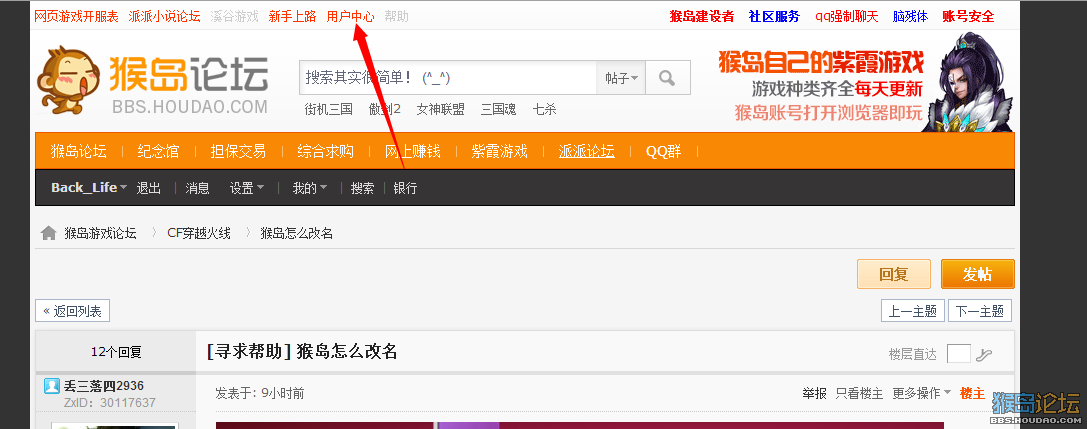
Task: Open the 紫霞游戏 nav tab
Action: pos(500,151)
